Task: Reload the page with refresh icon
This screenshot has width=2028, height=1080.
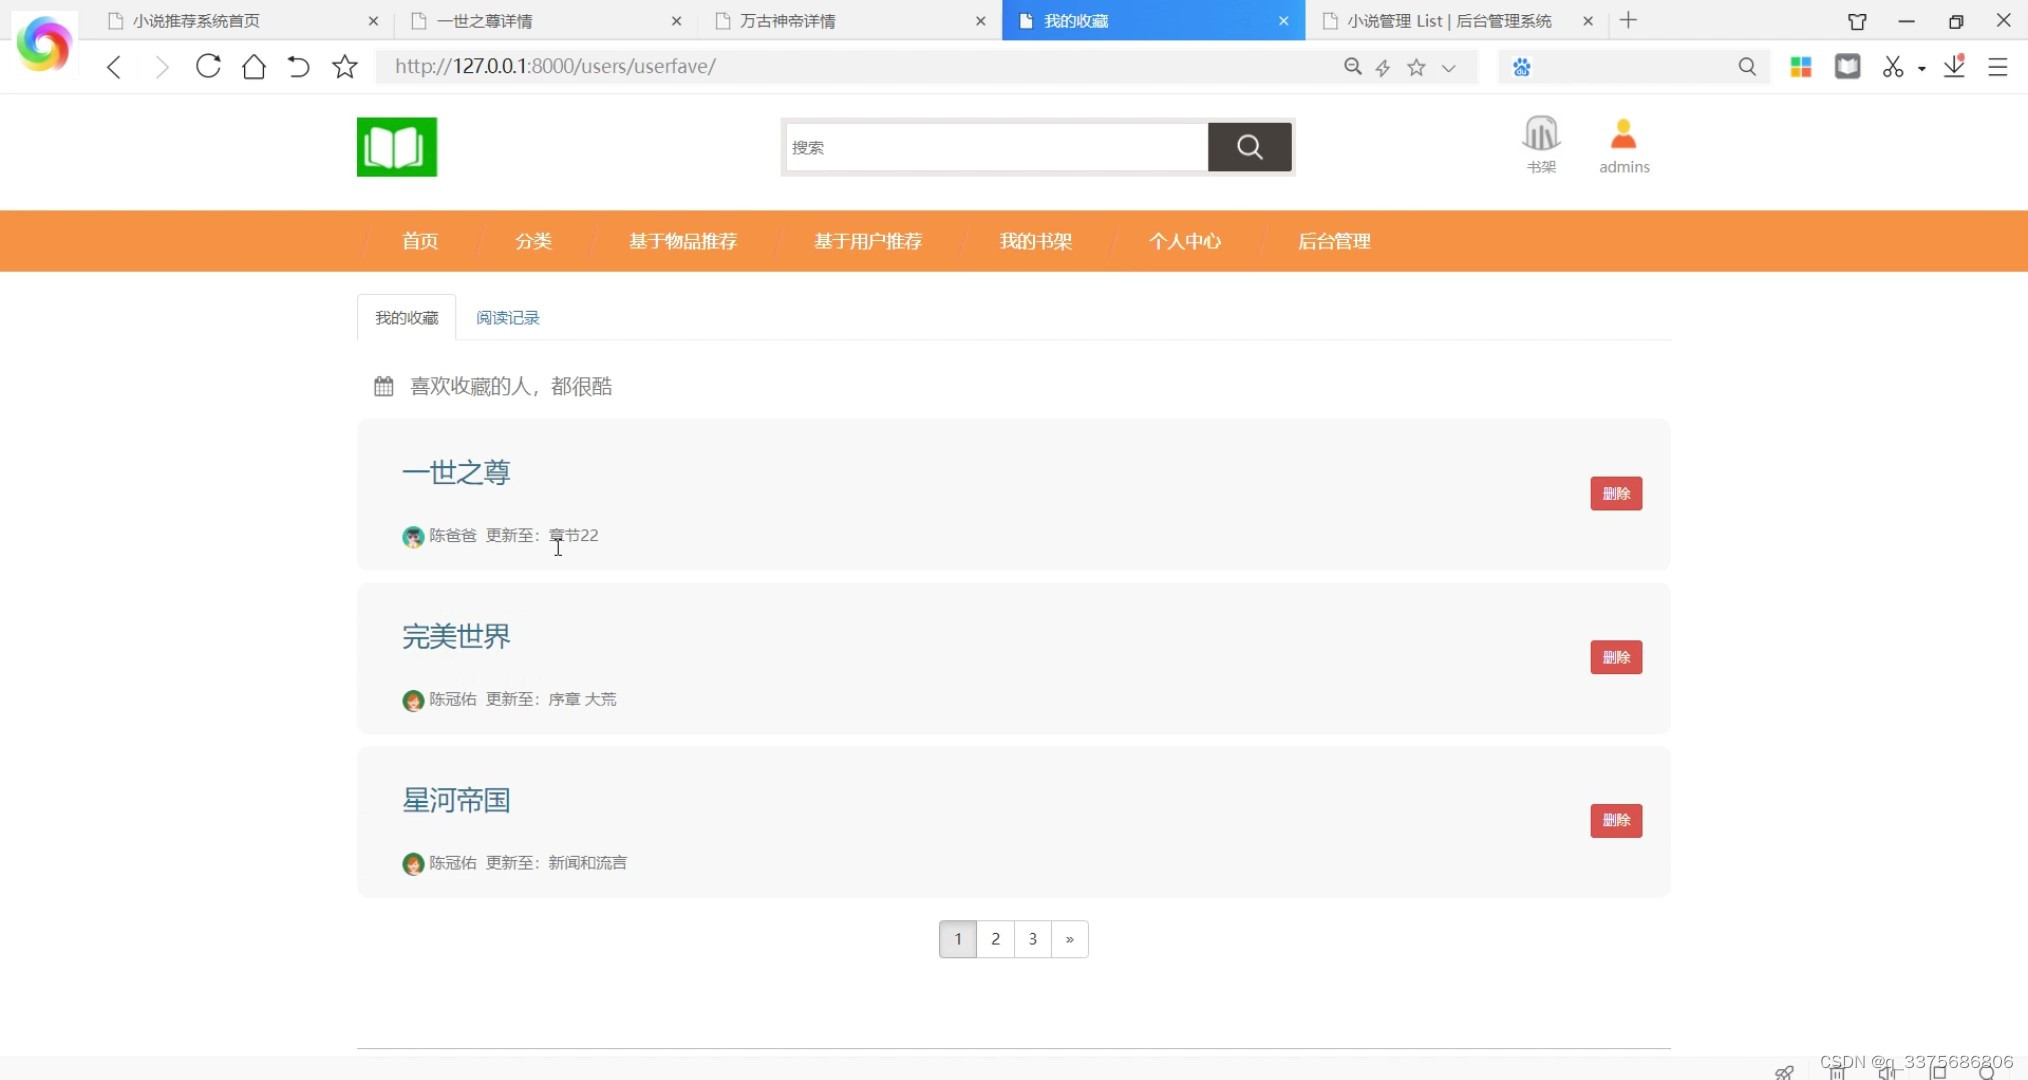Action: coord(208,67)
